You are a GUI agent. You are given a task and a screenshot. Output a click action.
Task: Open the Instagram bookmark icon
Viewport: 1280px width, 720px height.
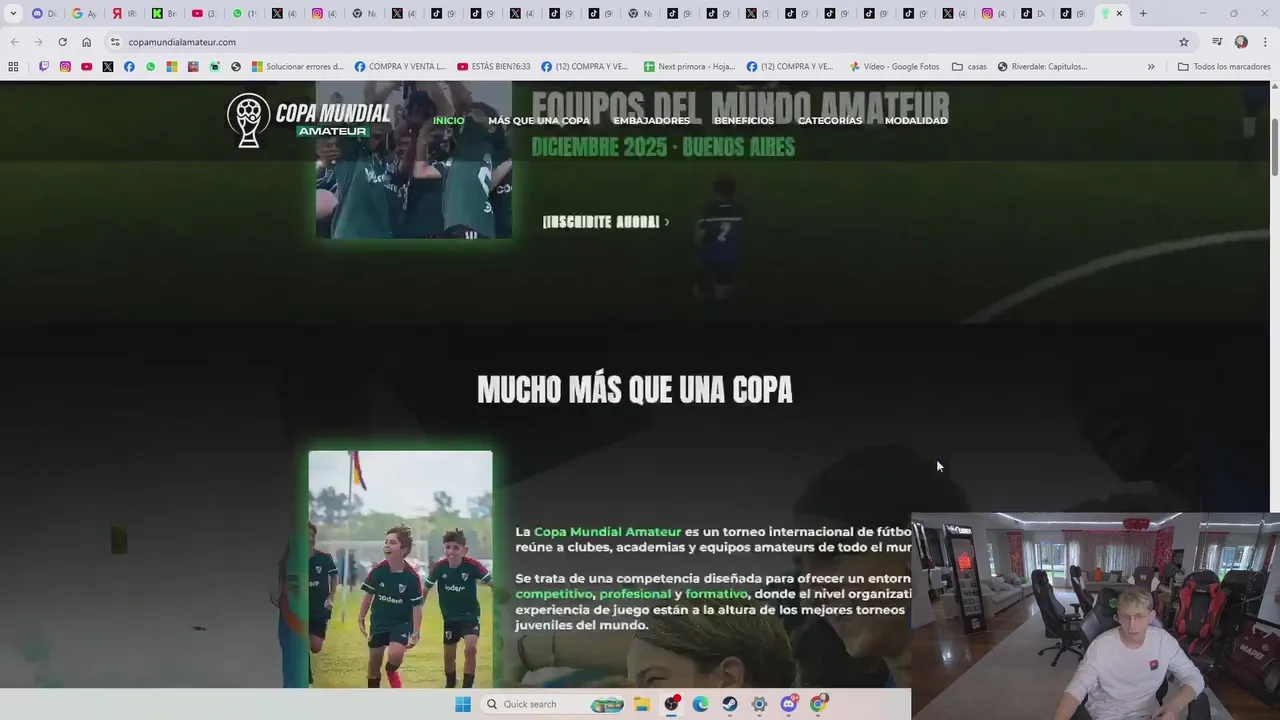65,67
